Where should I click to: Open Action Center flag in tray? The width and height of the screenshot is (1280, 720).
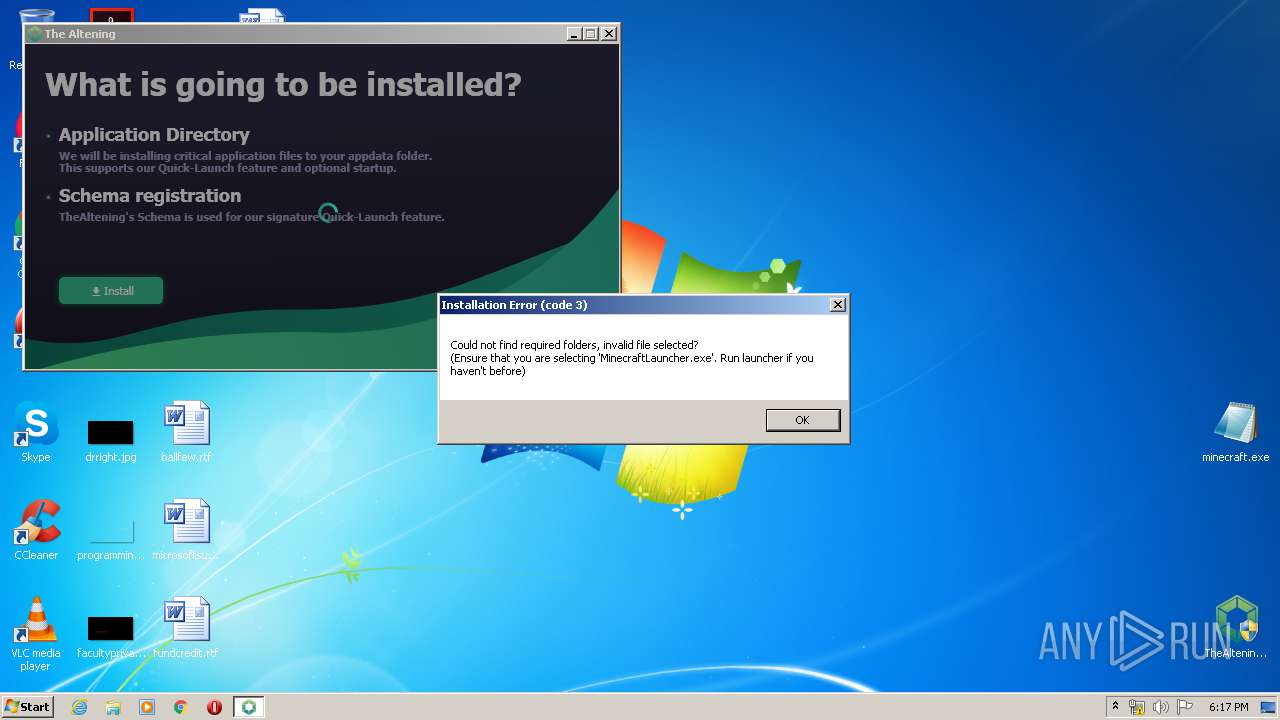point(1184,707)
